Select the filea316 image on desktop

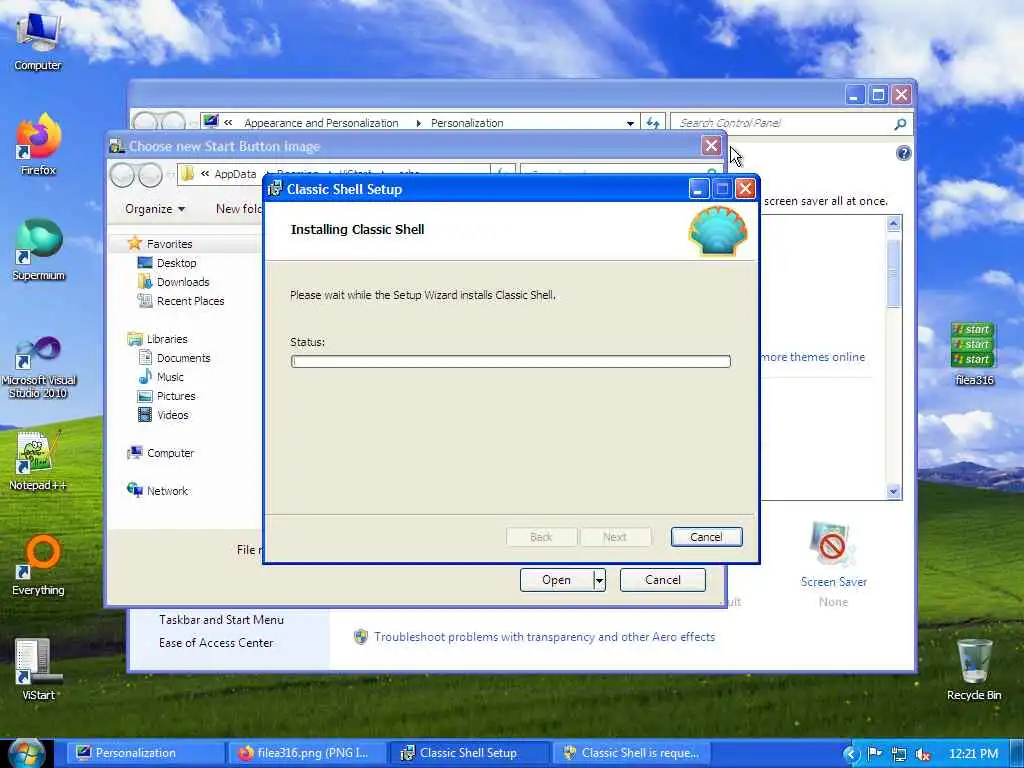973,353
